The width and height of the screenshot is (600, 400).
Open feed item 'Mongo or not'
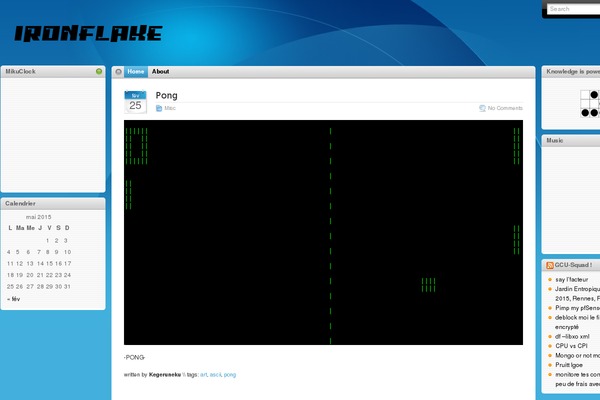[x=577, y=355]
